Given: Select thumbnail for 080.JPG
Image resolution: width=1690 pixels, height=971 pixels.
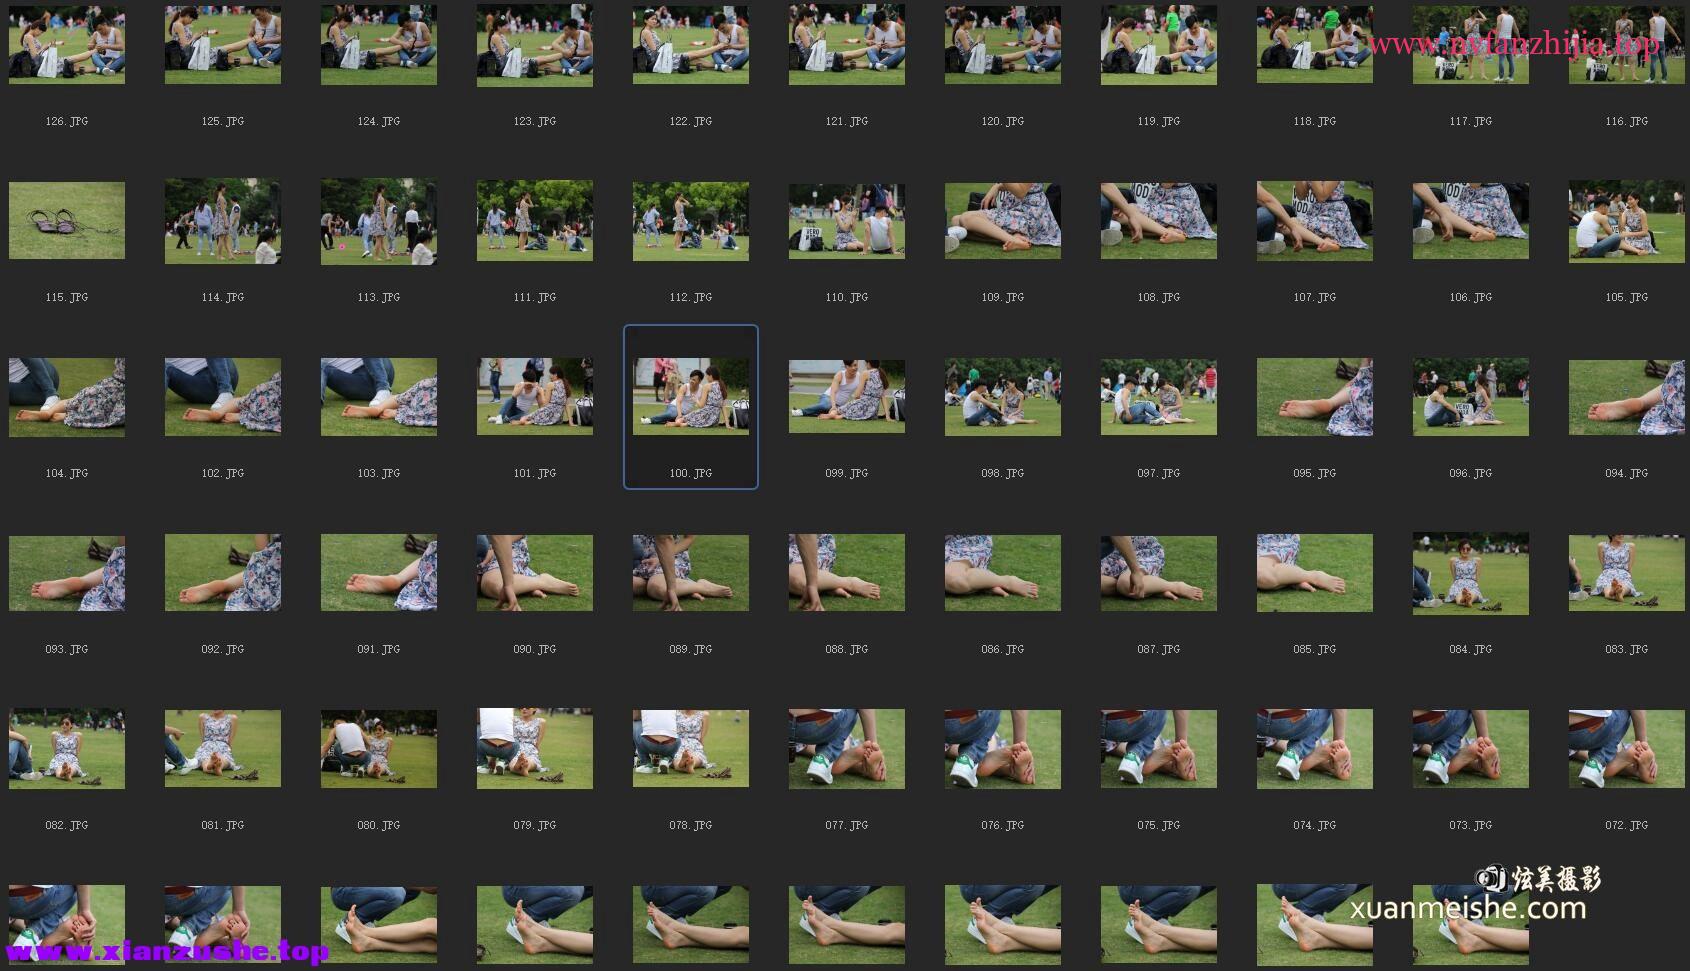Looking at the screenshot, I should (x=379, y=748).
